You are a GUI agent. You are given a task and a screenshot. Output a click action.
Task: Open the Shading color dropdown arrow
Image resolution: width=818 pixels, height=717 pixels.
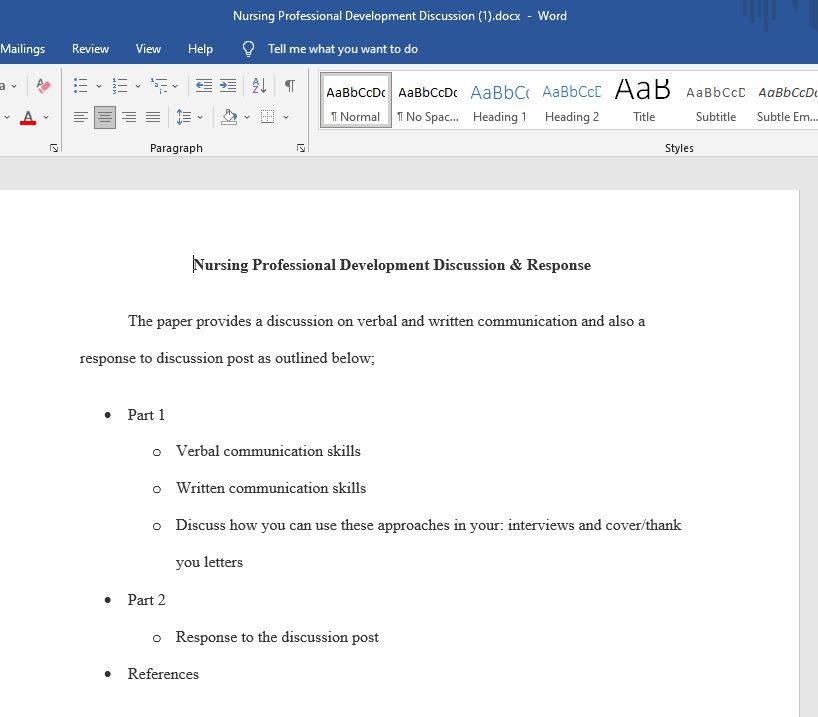click(x=247, y=117)
